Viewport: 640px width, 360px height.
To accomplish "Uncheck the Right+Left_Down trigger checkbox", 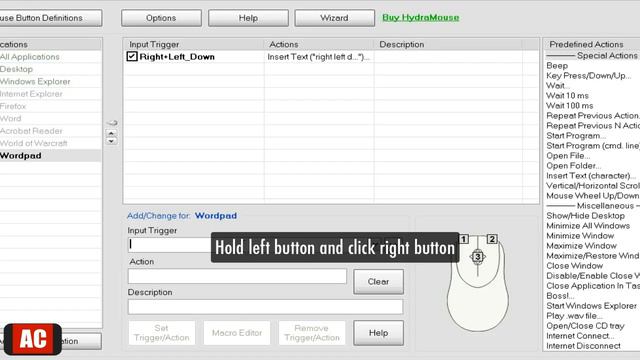I will click(x=131, y=56).
